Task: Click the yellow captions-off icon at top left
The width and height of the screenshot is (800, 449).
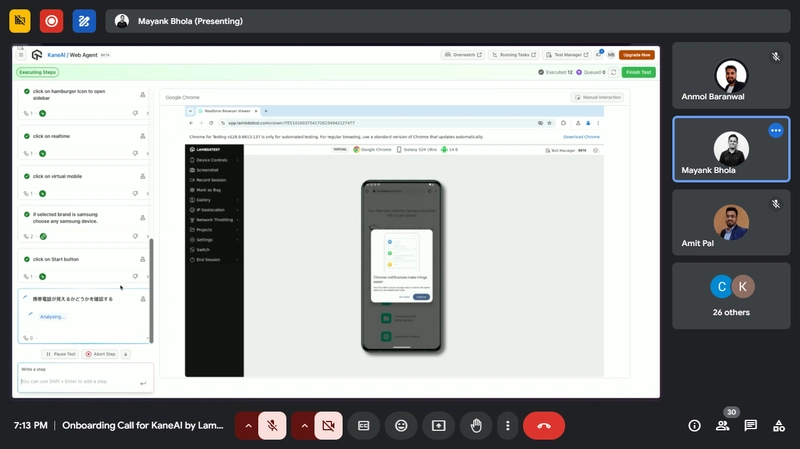Action: (20, 21)
